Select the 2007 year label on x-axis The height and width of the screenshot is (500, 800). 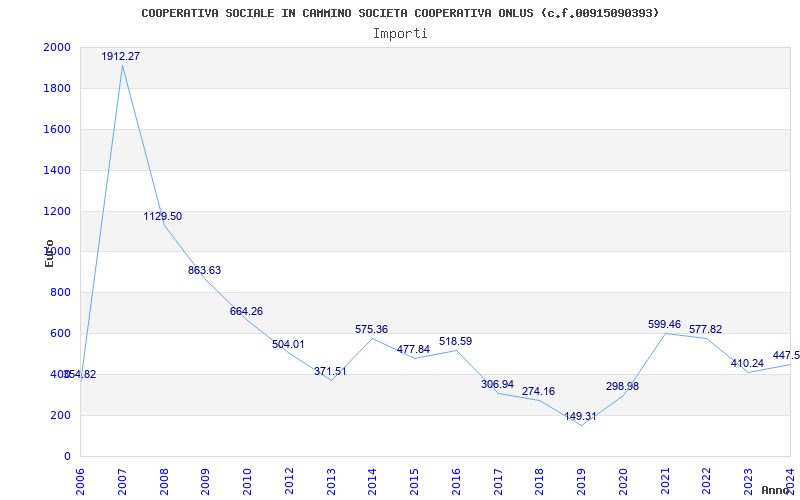(122, 481)
